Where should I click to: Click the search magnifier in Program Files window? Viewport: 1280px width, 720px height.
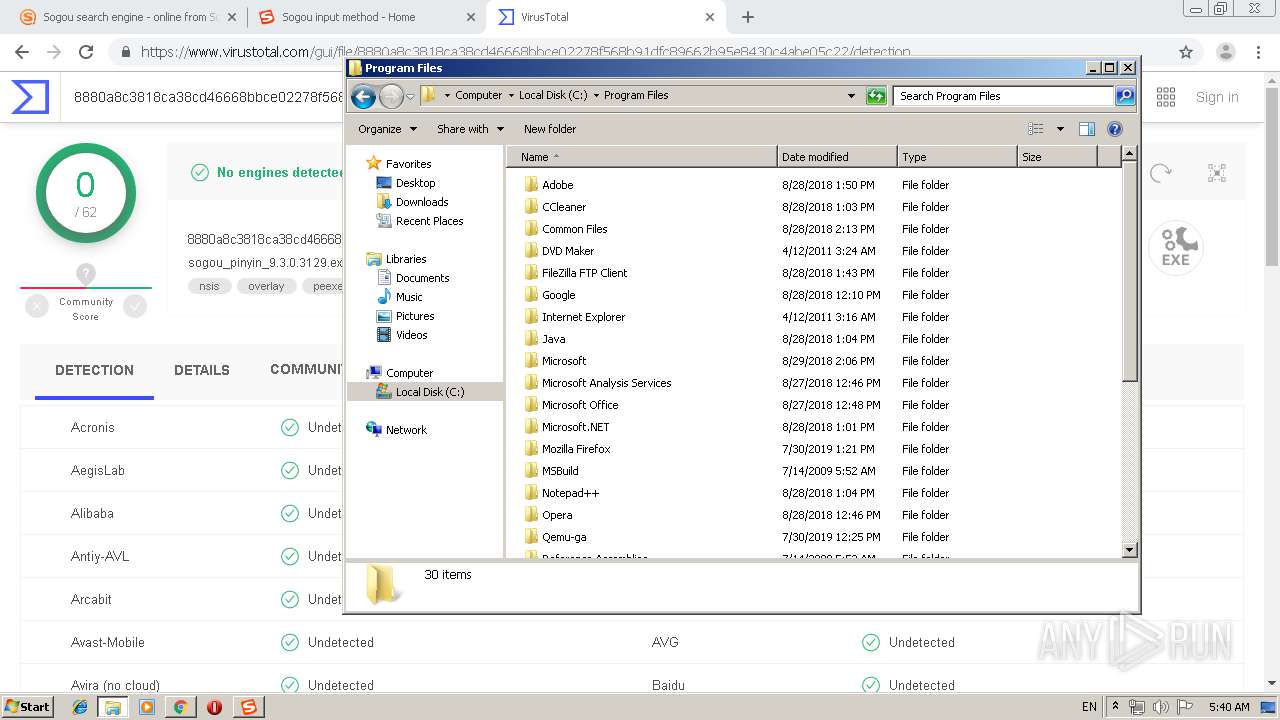1125,96
